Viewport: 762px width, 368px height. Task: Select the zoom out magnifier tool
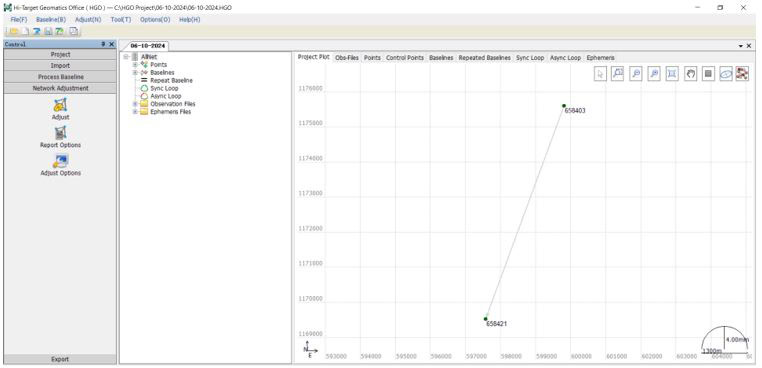(636, 73)
